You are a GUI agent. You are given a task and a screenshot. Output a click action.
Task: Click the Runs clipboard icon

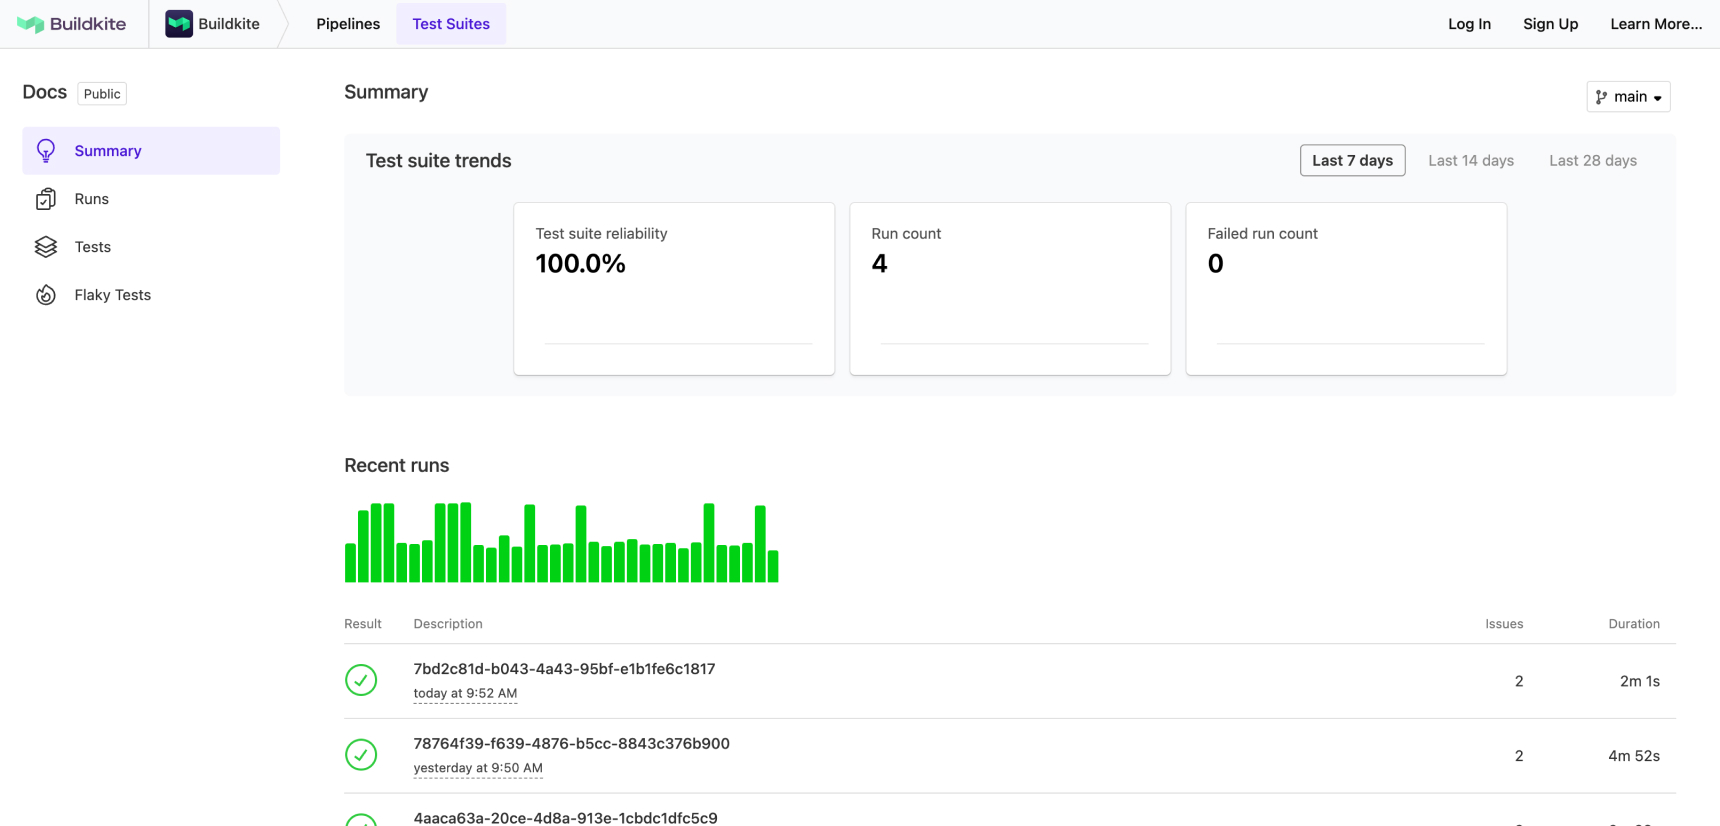[x=46, y=199]
